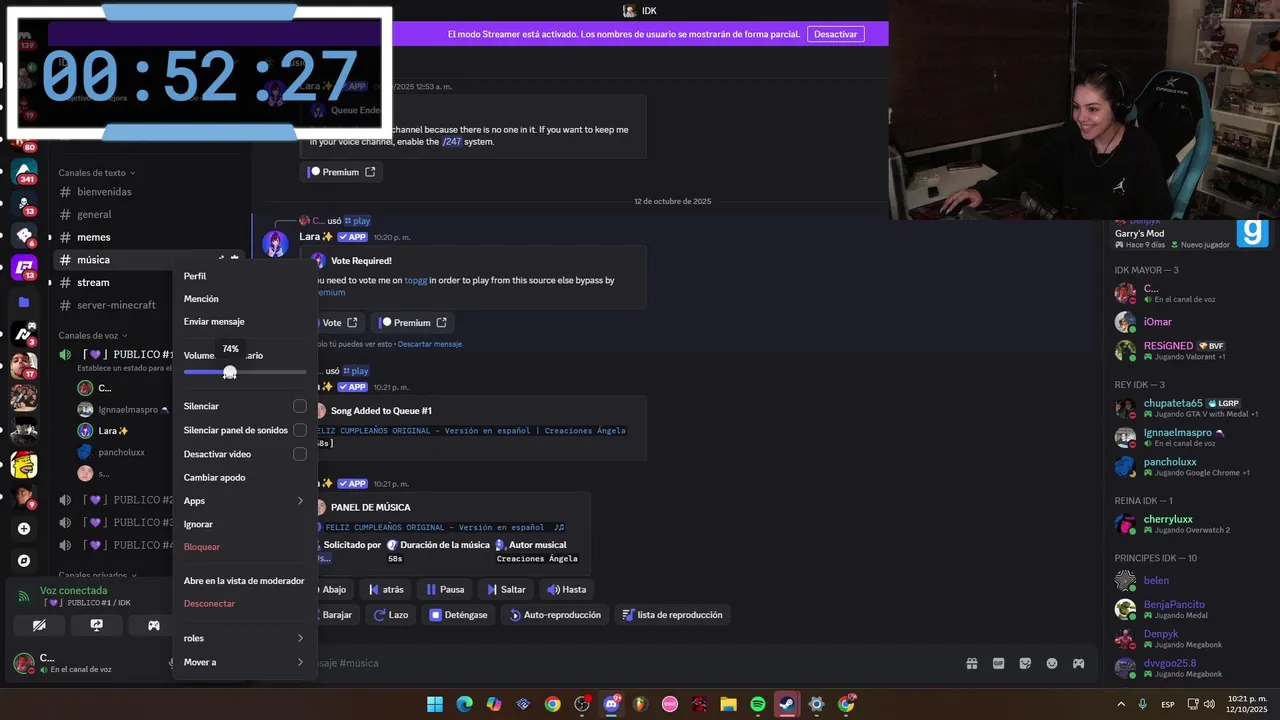This screenshot has height=720, width=1280.
Task: Open emoji picker in message bar
Action: (x=1052, y=663)
